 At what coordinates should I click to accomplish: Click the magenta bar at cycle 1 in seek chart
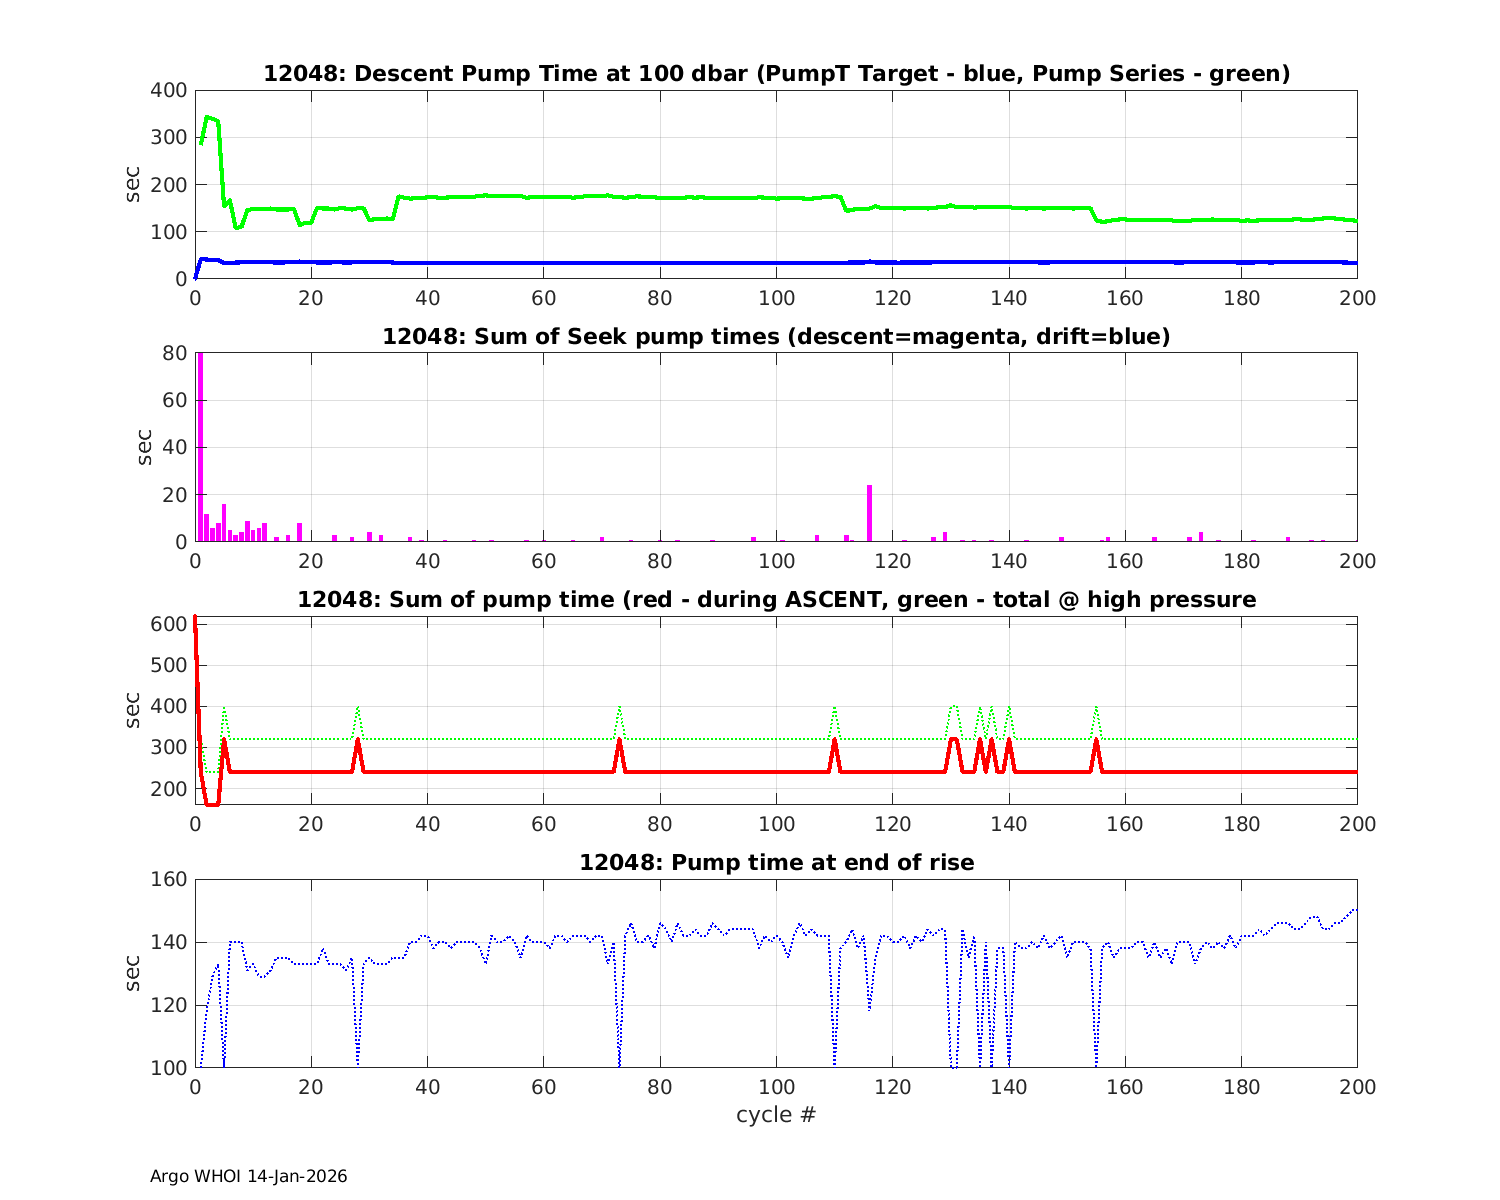tap(200, 450)
